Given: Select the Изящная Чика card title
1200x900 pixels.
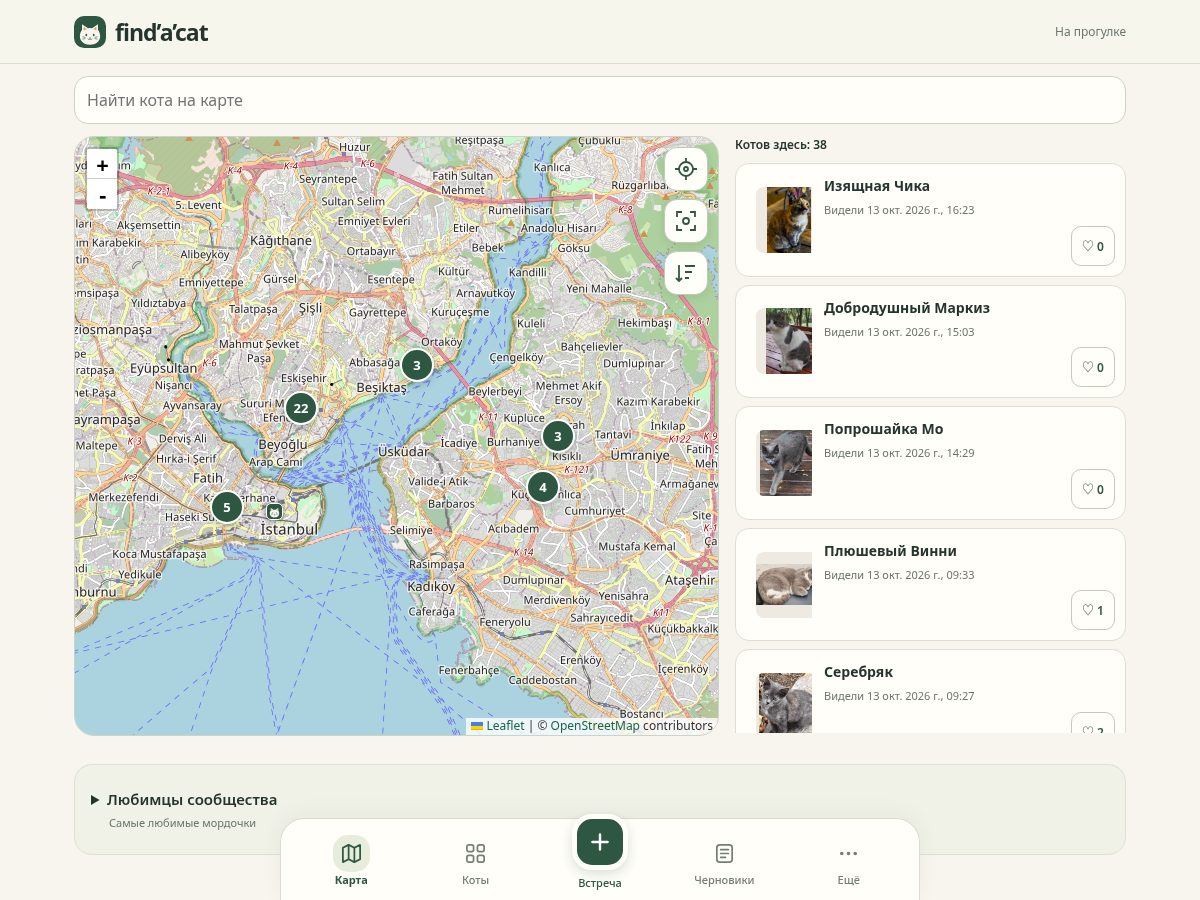Looking at the screenshot, I should pos(877,186).
